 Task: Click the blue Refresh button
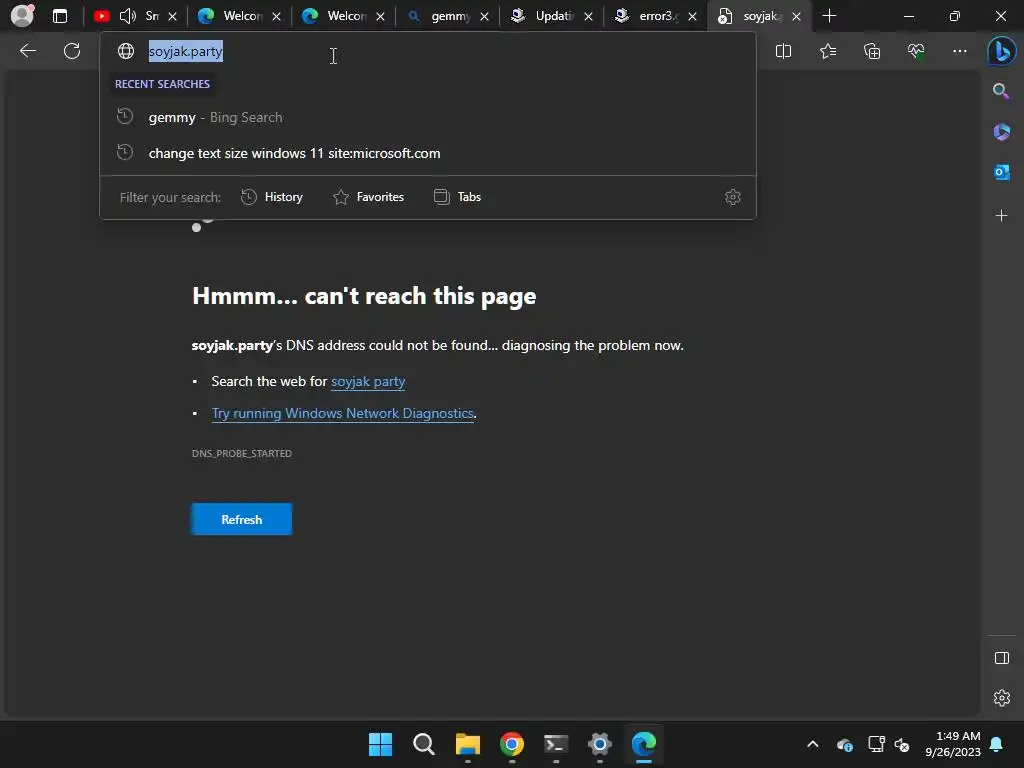(x=242, y=519)
